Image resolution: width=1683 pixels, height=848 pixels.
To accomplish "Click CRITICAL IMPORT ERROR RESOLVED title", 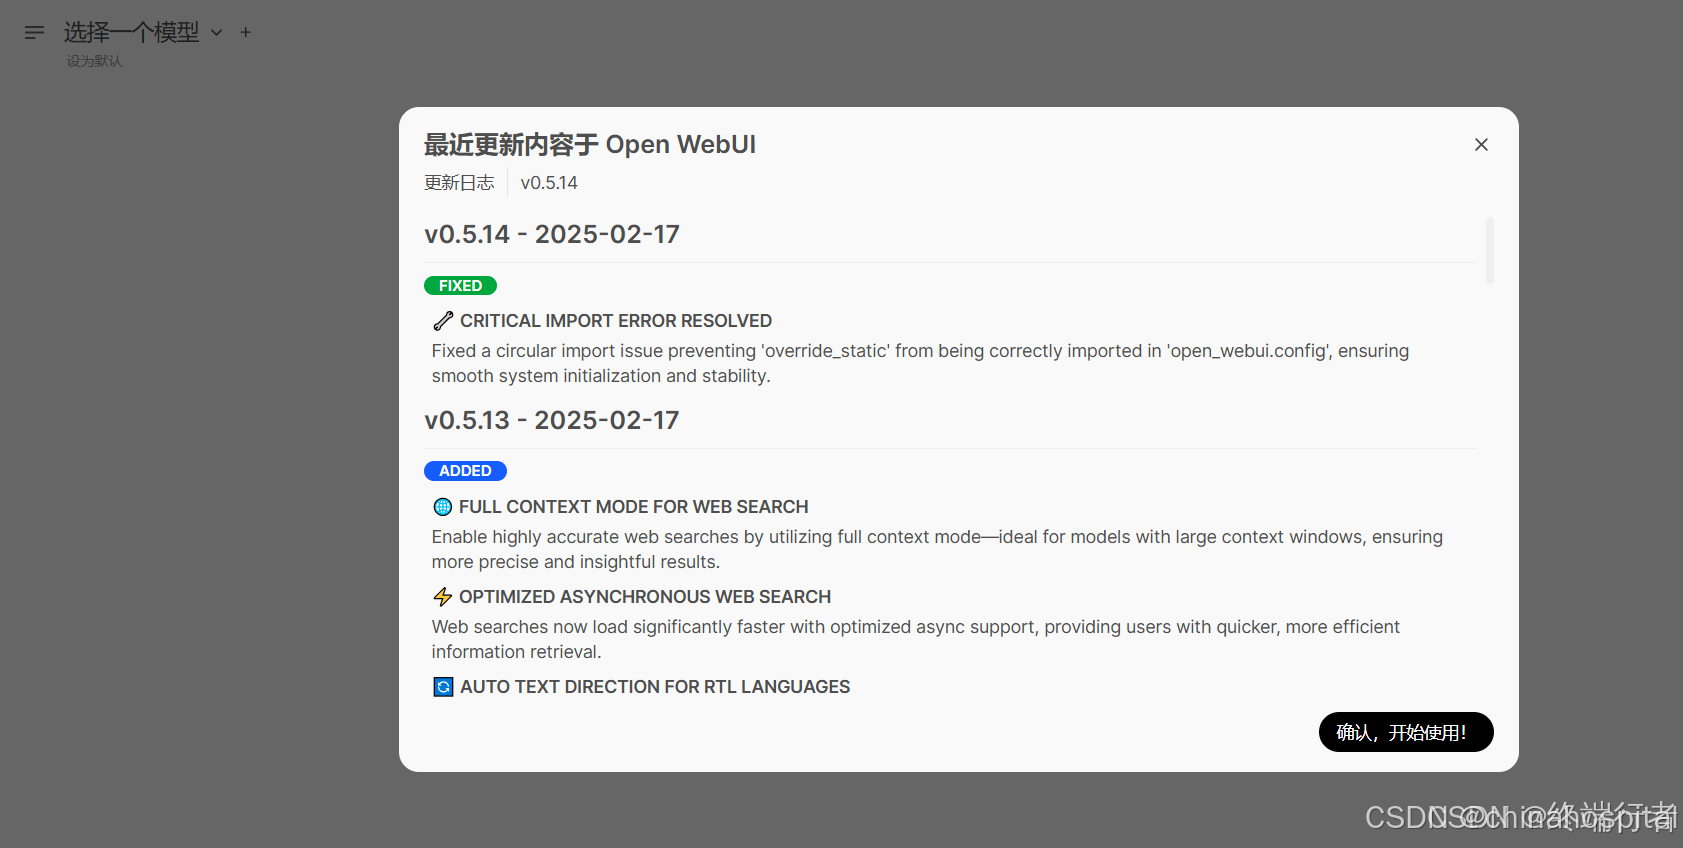I will click(616, 321).
